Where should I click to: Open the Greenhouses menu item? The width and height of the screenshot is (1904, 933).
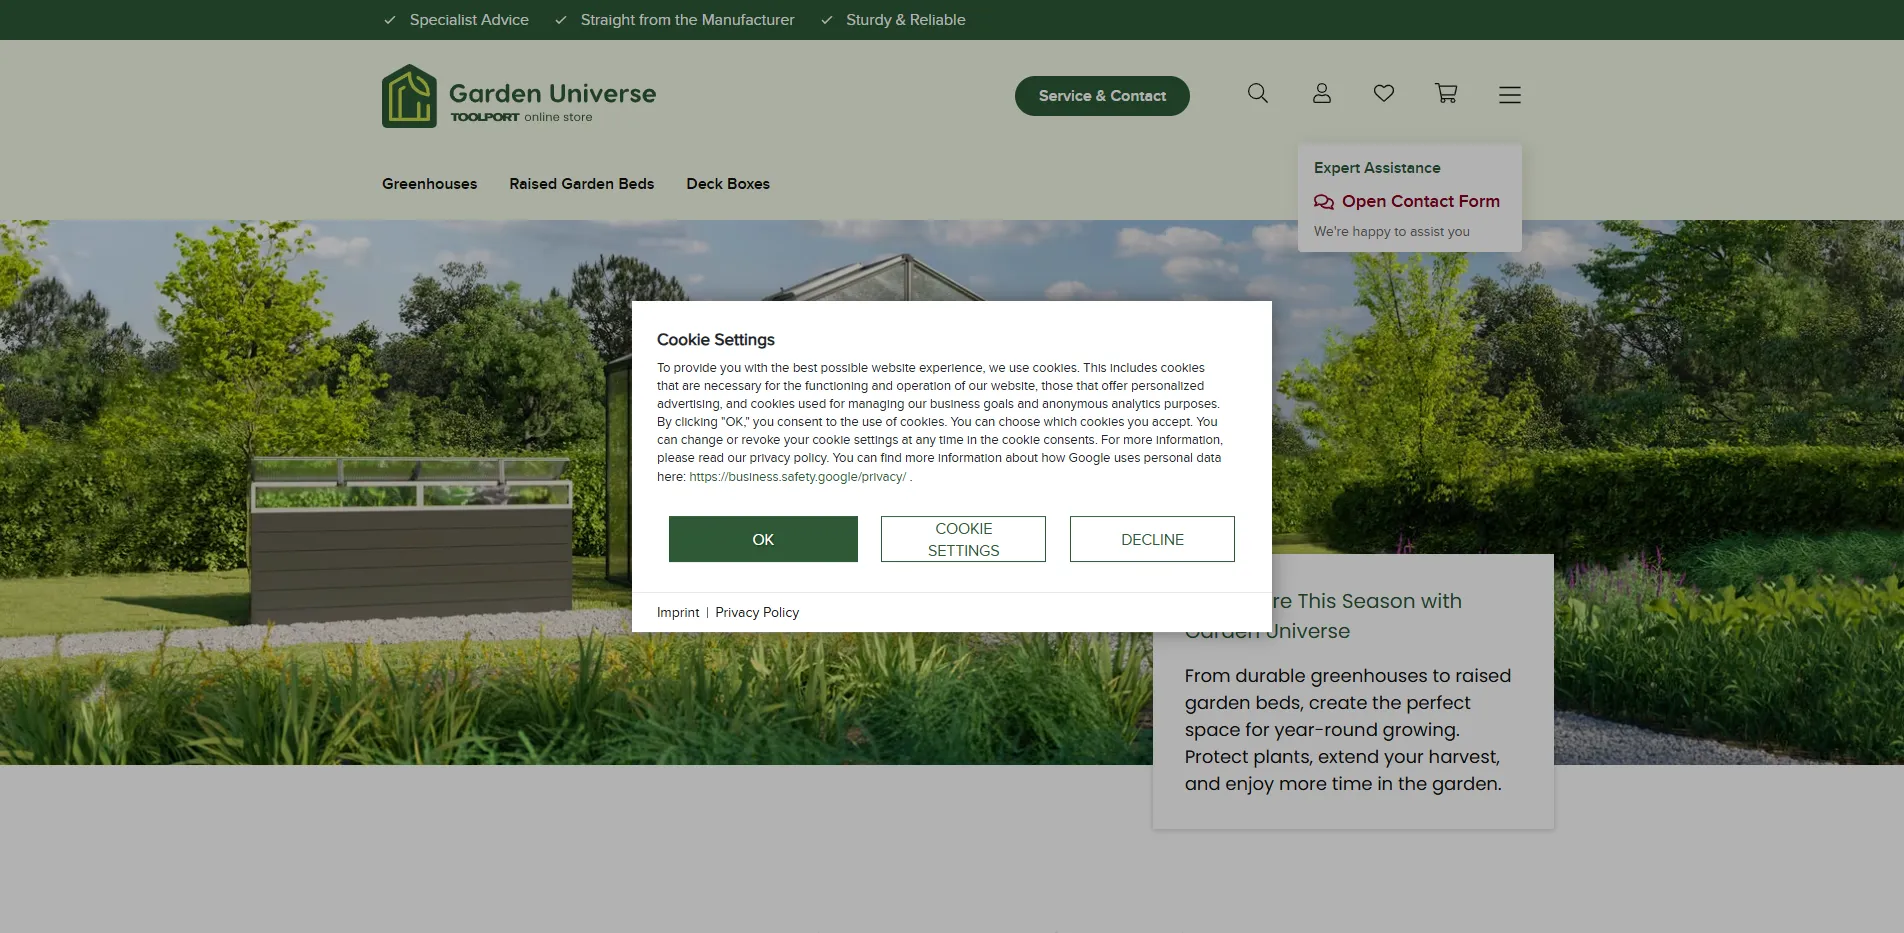(x=429, y=184)
